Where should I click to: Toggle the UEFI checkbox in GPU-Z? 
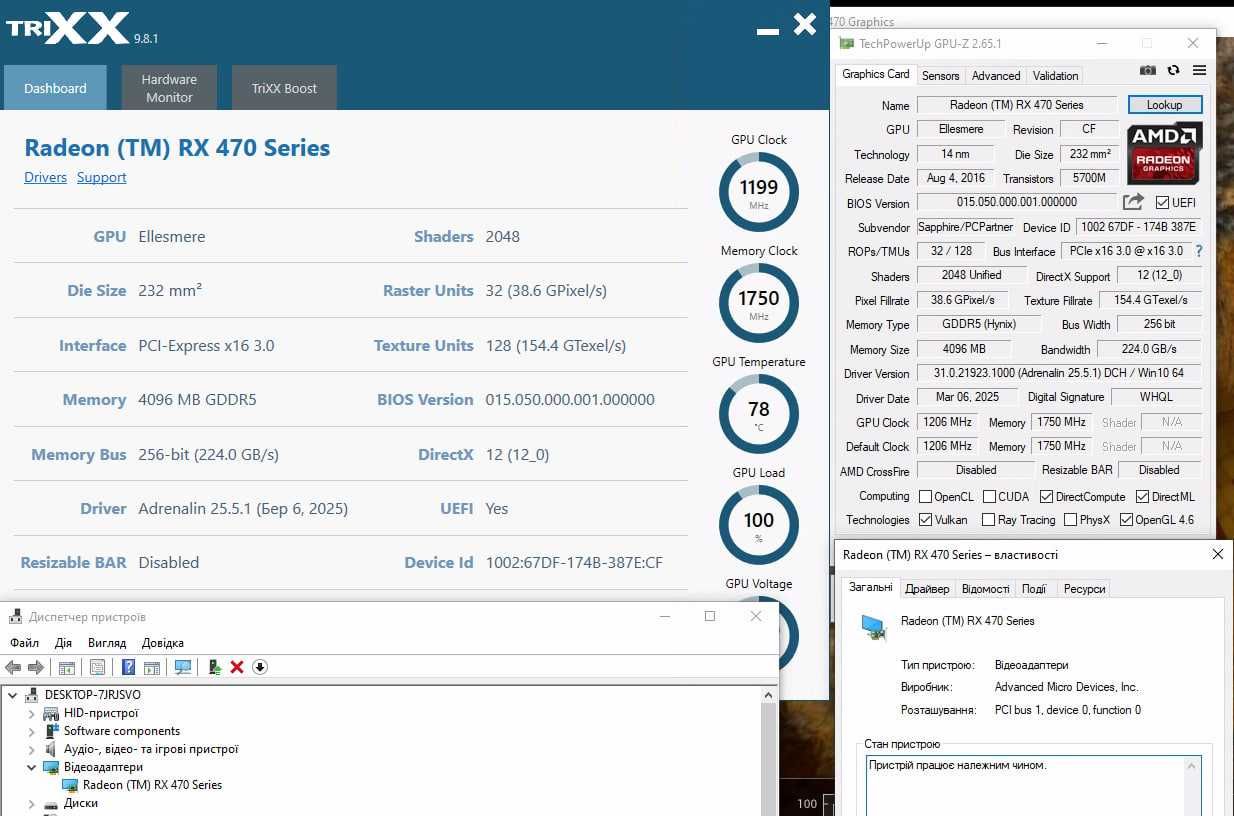tap(1161, 203)
